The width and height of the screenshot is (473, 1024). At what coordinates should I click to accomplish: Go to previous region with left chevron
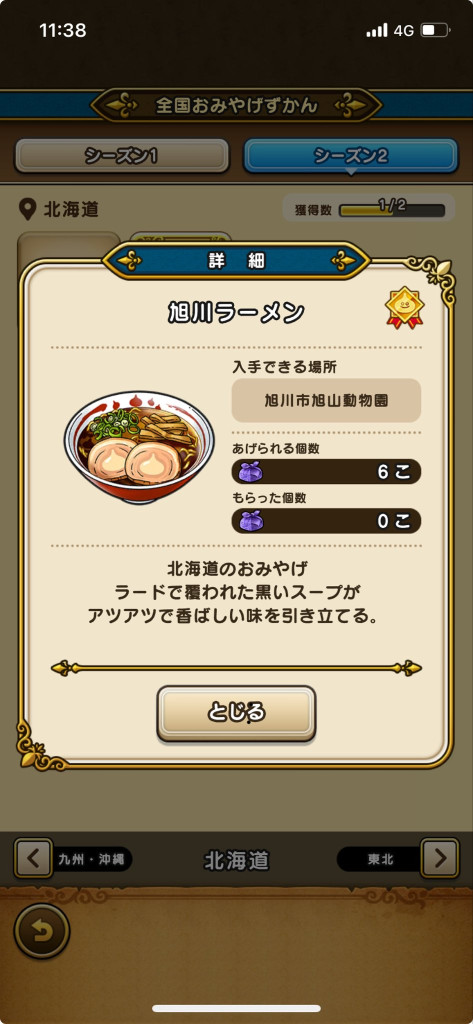tap(33, 858)
